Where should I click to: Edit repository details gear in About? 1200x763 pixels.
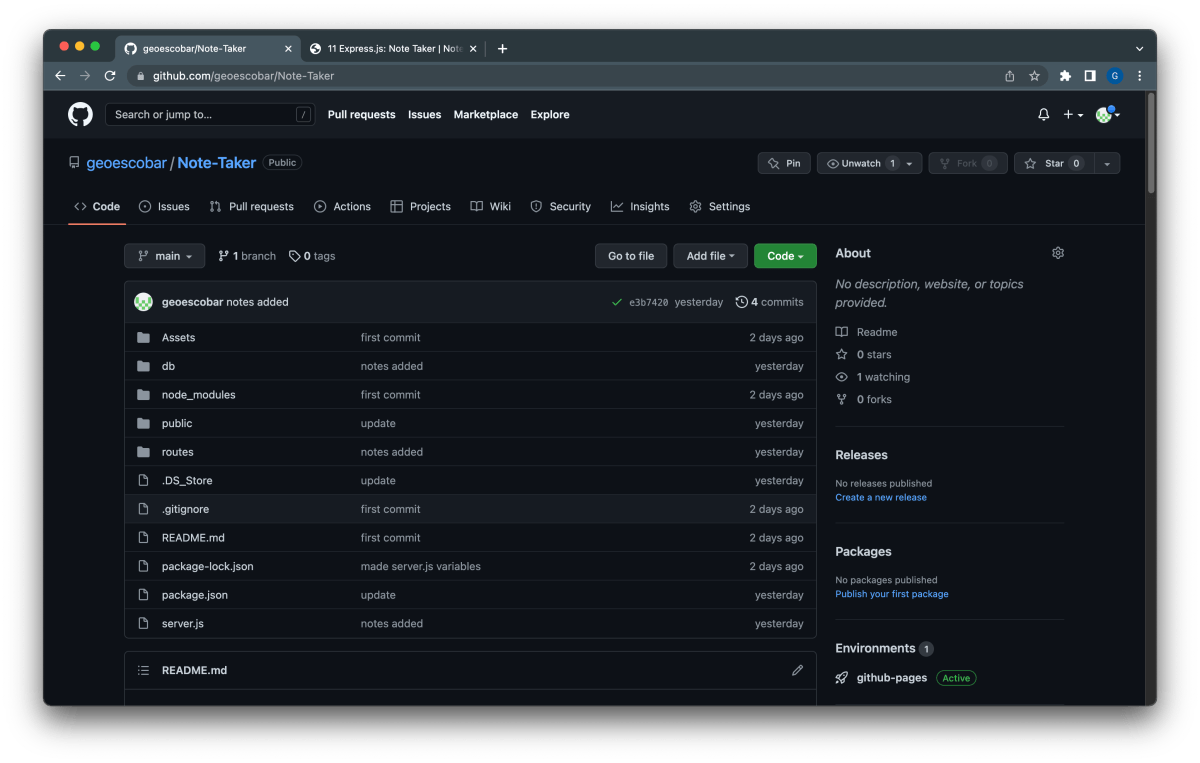(1058, 253)
